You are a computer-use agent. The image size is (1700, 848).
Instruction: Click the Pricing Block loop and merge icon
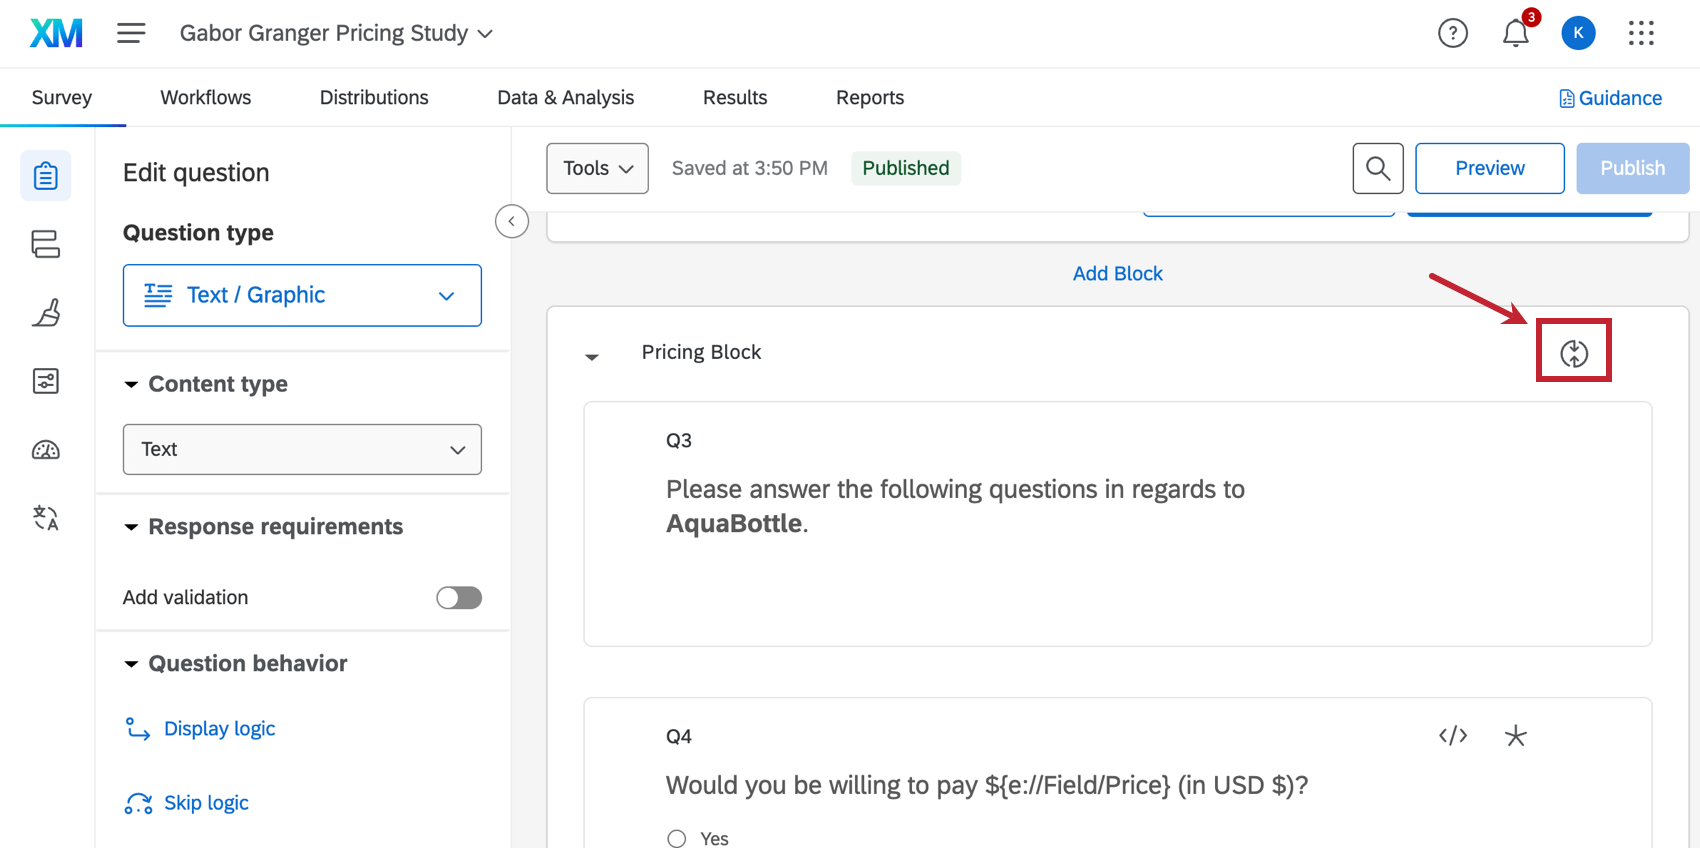1573,352
